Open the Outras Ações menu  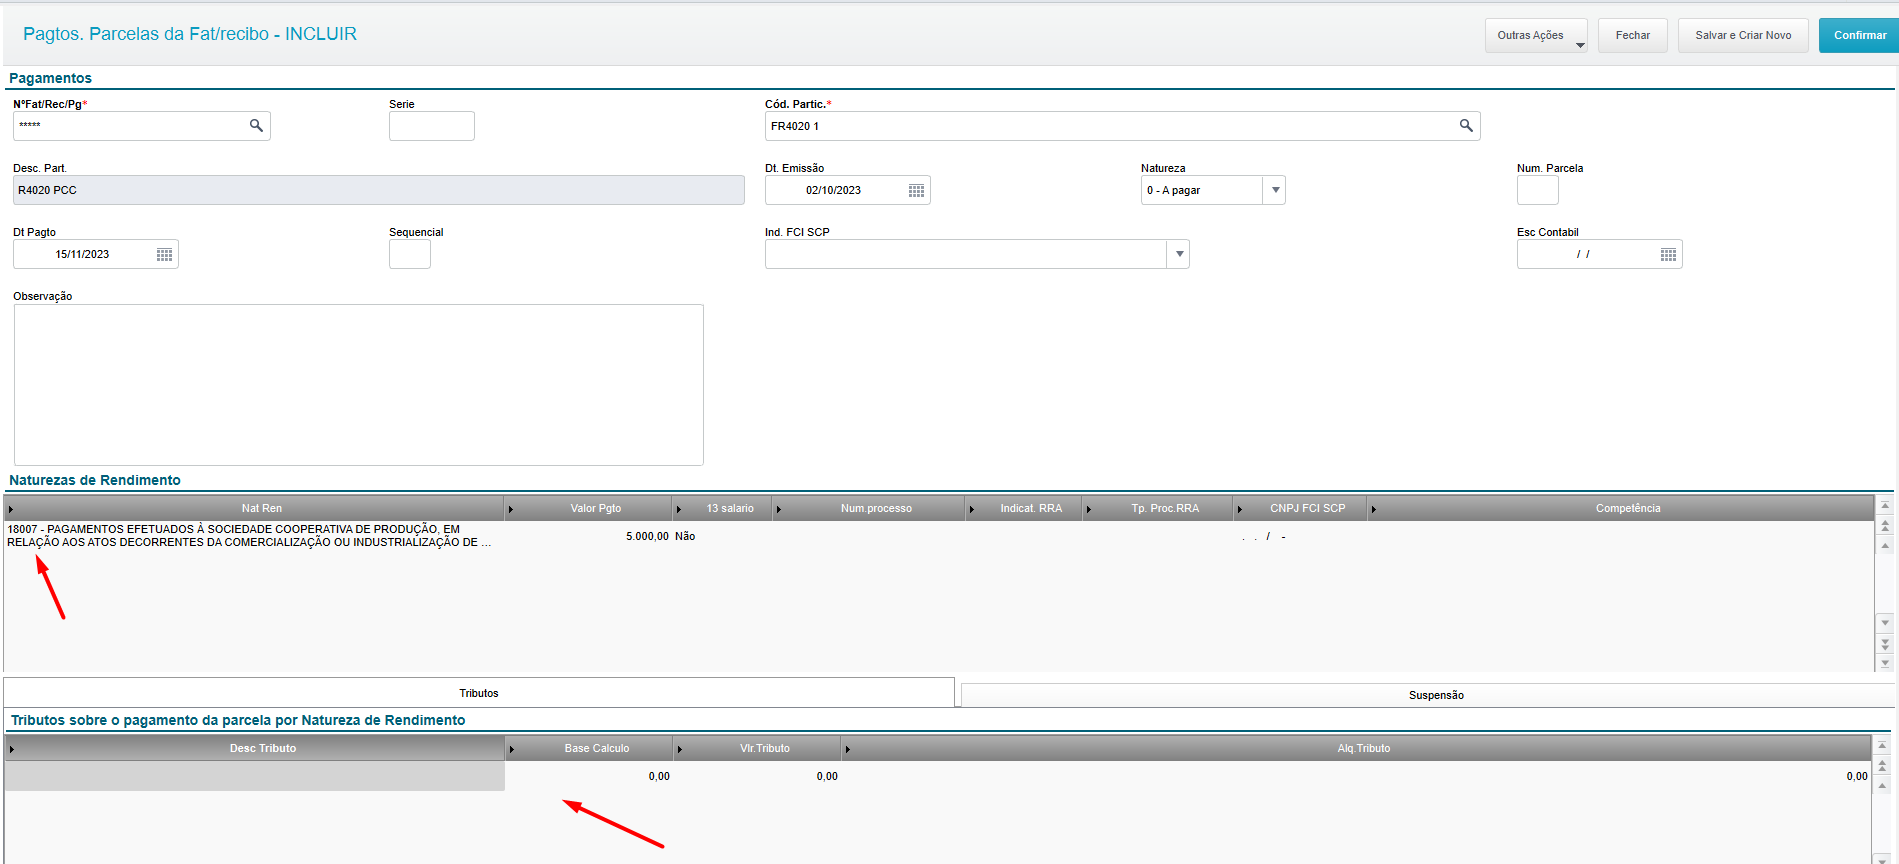[x=1536, y=35]
